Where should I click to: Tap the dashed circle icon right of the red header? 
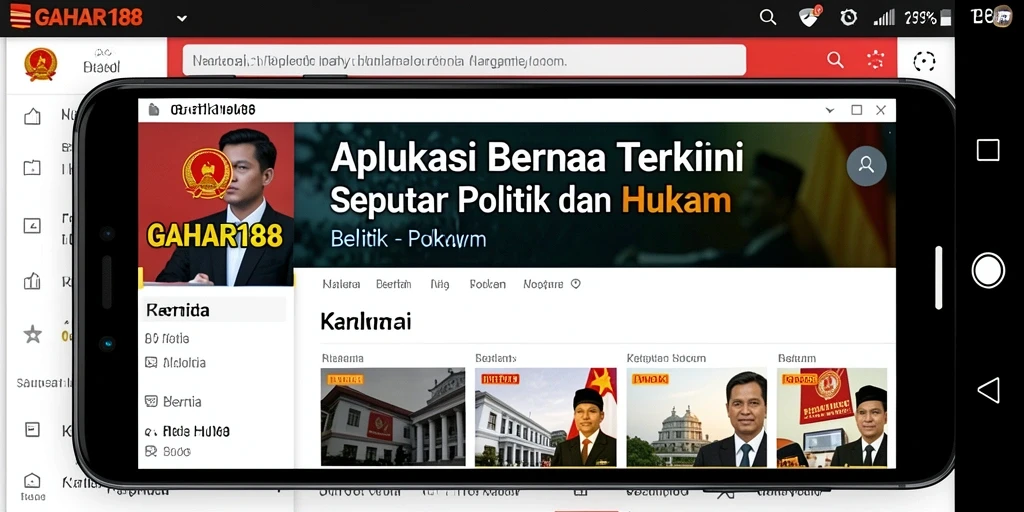click(924, 62)
